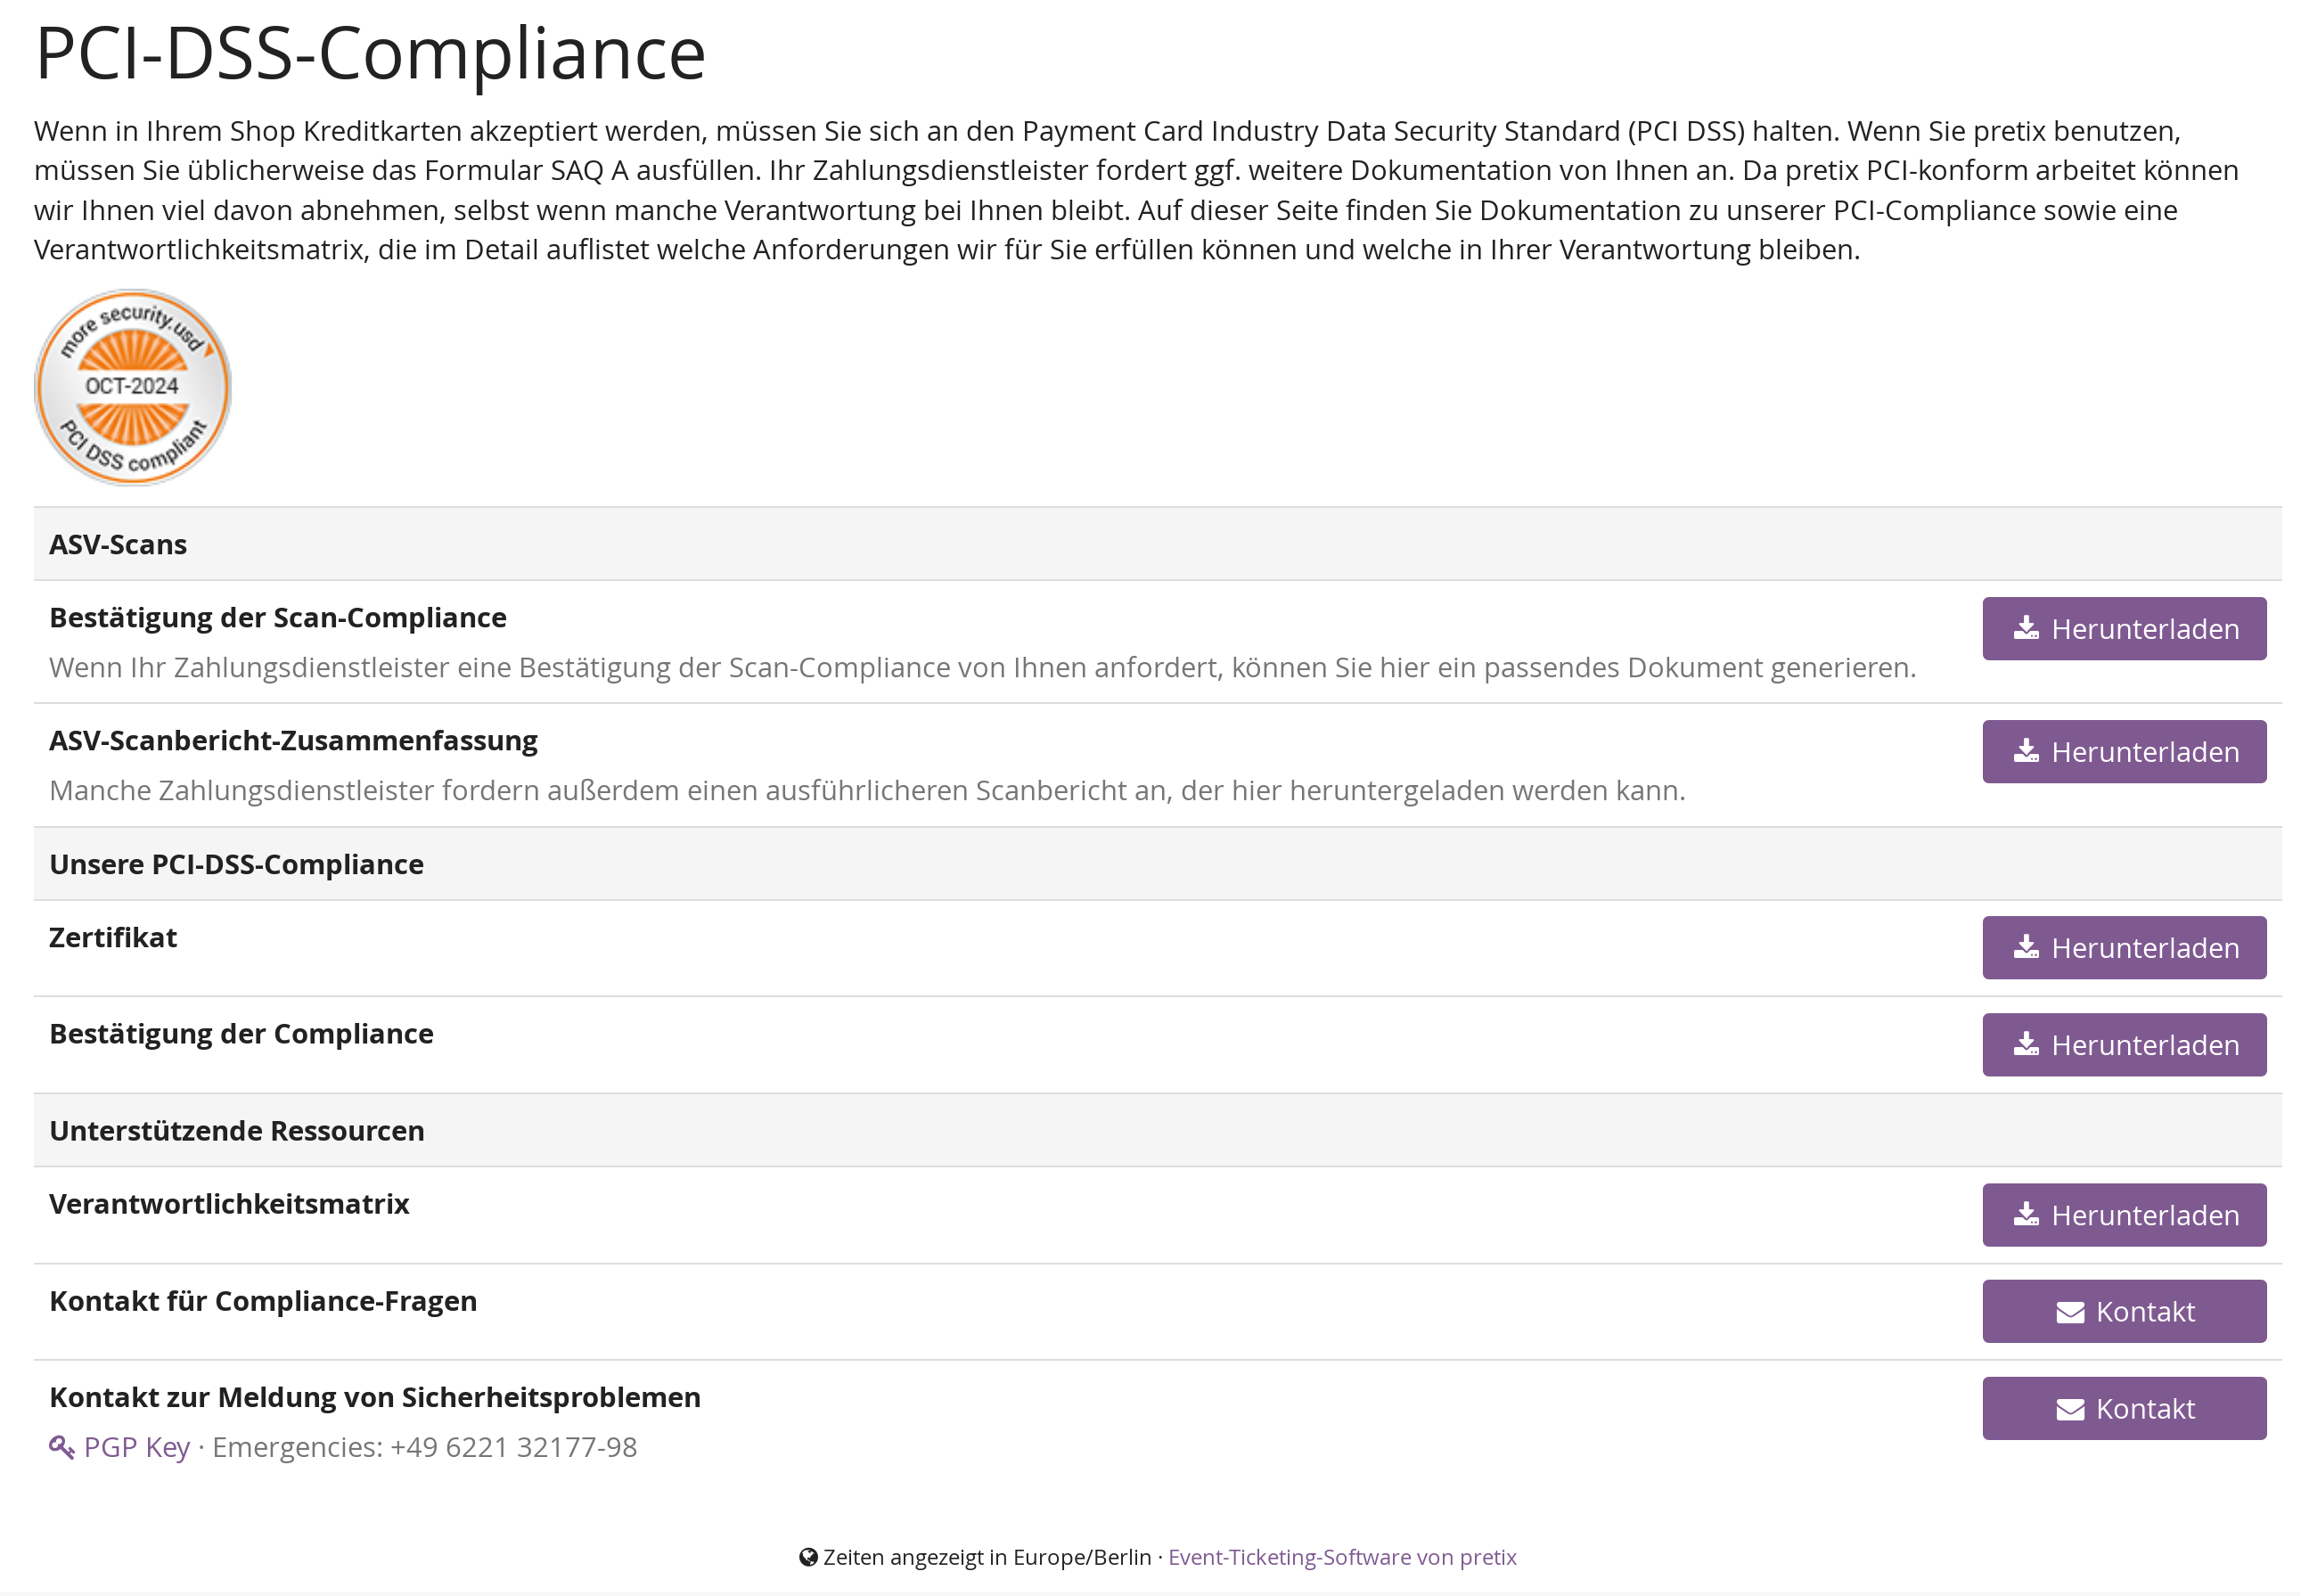2301x1596 pixels.
Task: Open the PGP Key link
Action: pyautogui.click(x=136, y=1447)
